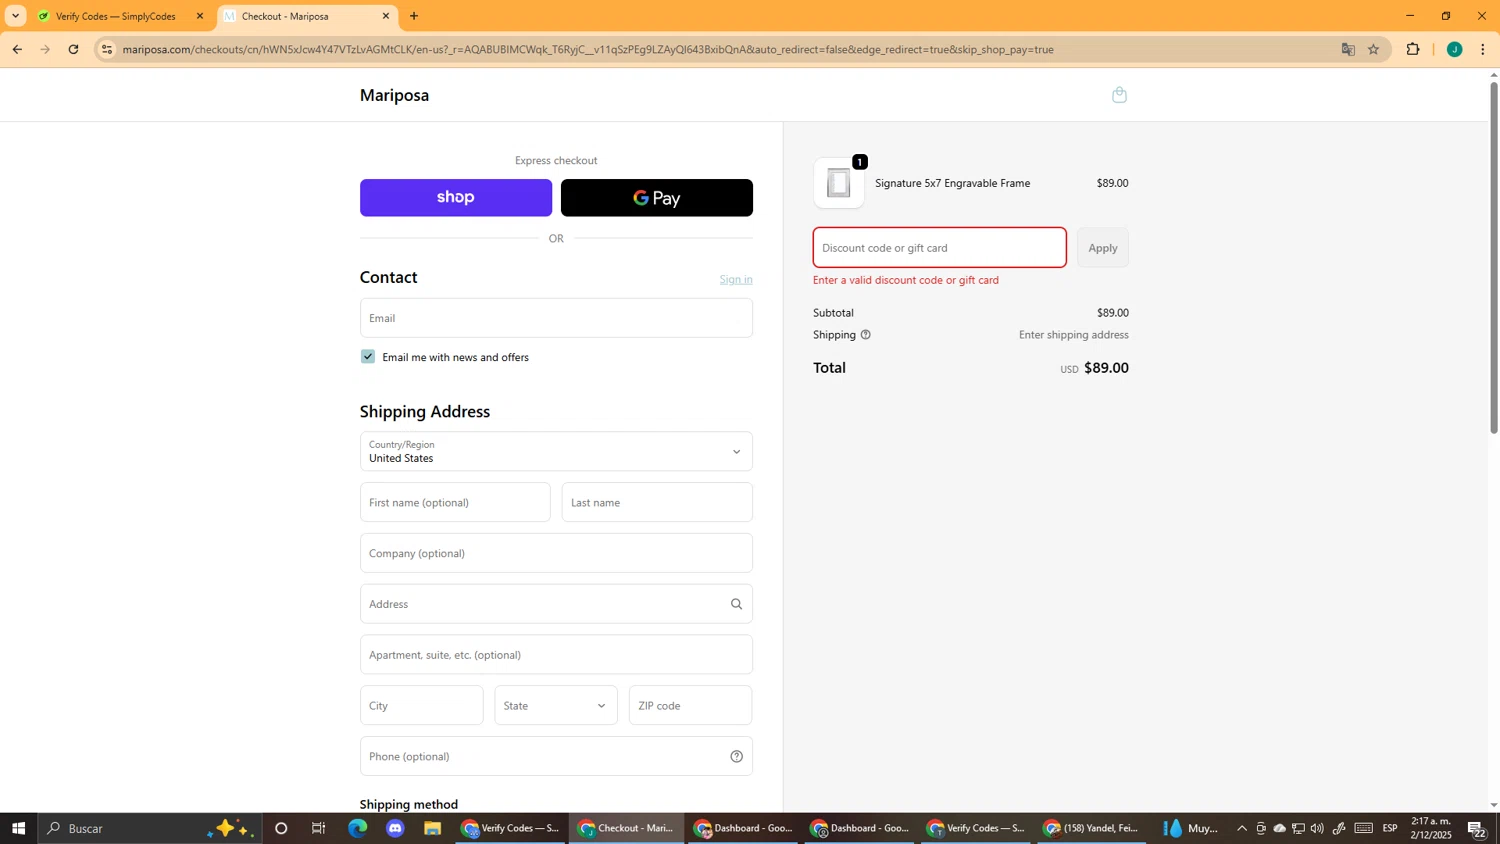Click the Signature Frame product thumbnail

click(839, 183)
